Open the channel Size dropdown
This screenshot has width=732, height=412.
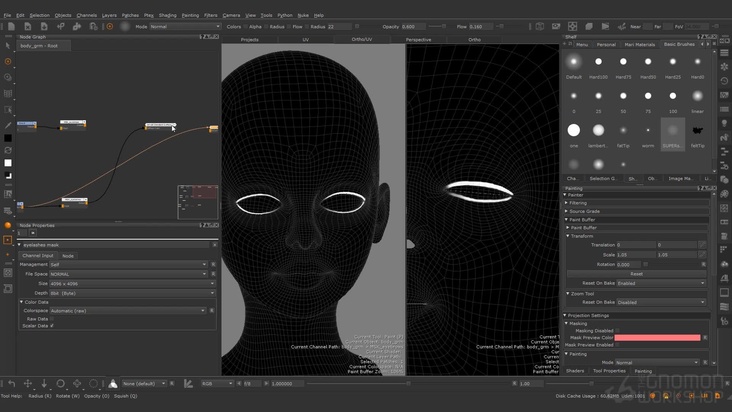(x=128, y=283)
